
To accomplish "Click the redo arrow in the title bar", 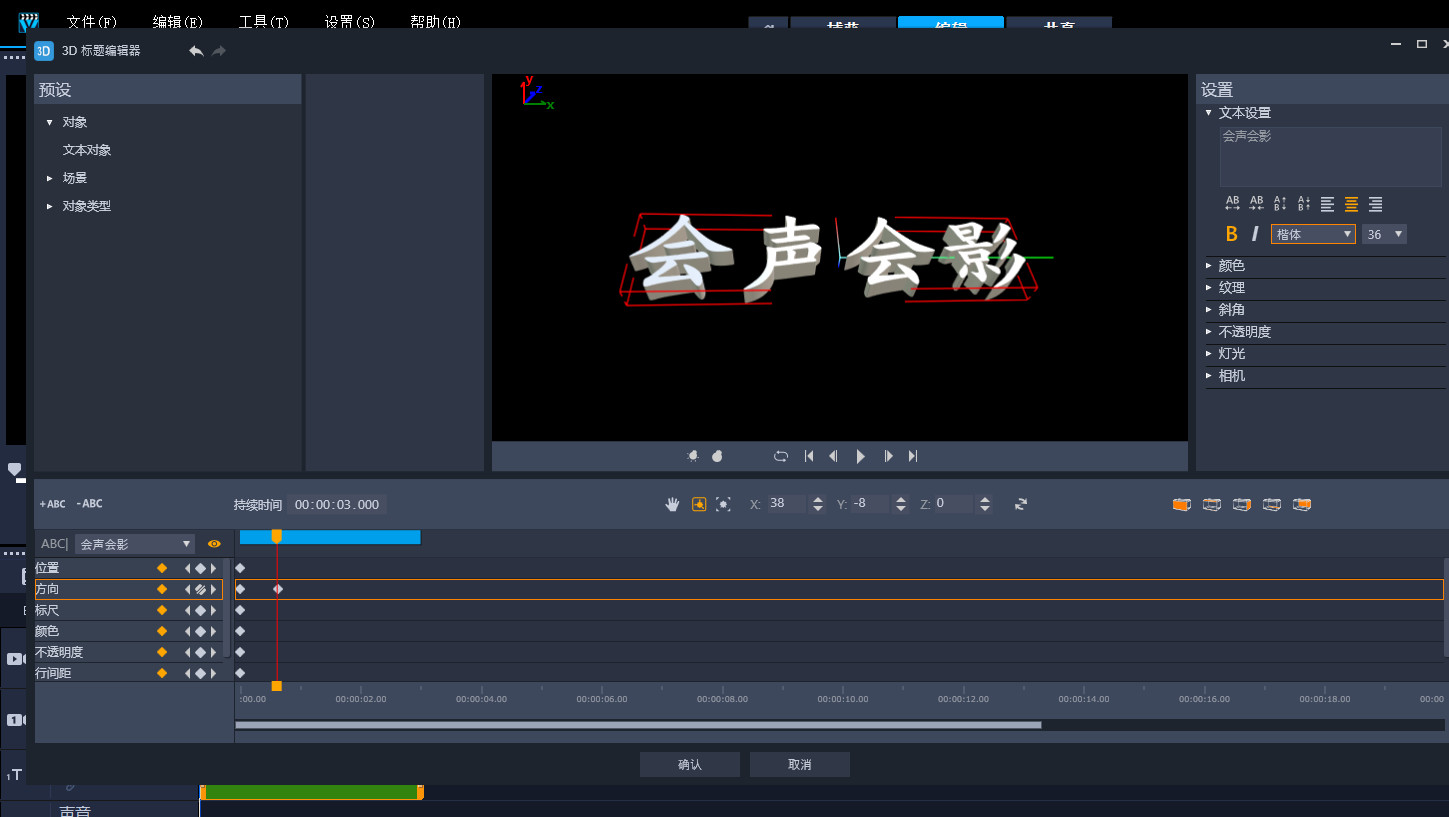I will tap(219, 51).
